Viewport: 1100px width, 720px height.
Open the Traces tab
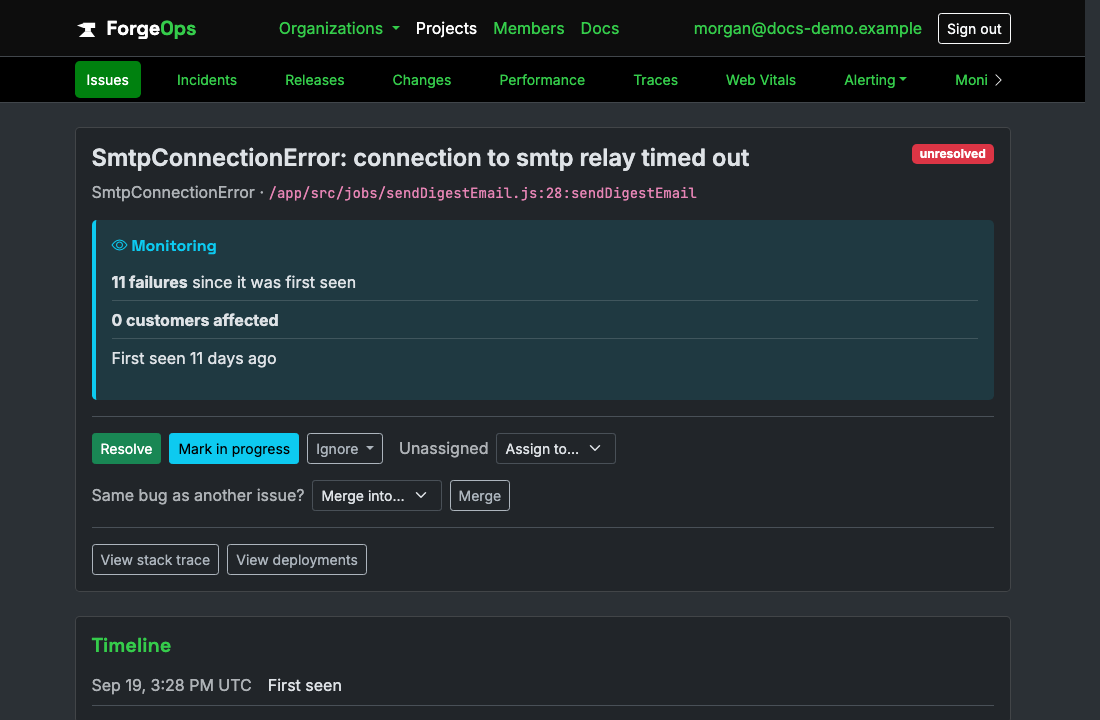tap(655, 80)
